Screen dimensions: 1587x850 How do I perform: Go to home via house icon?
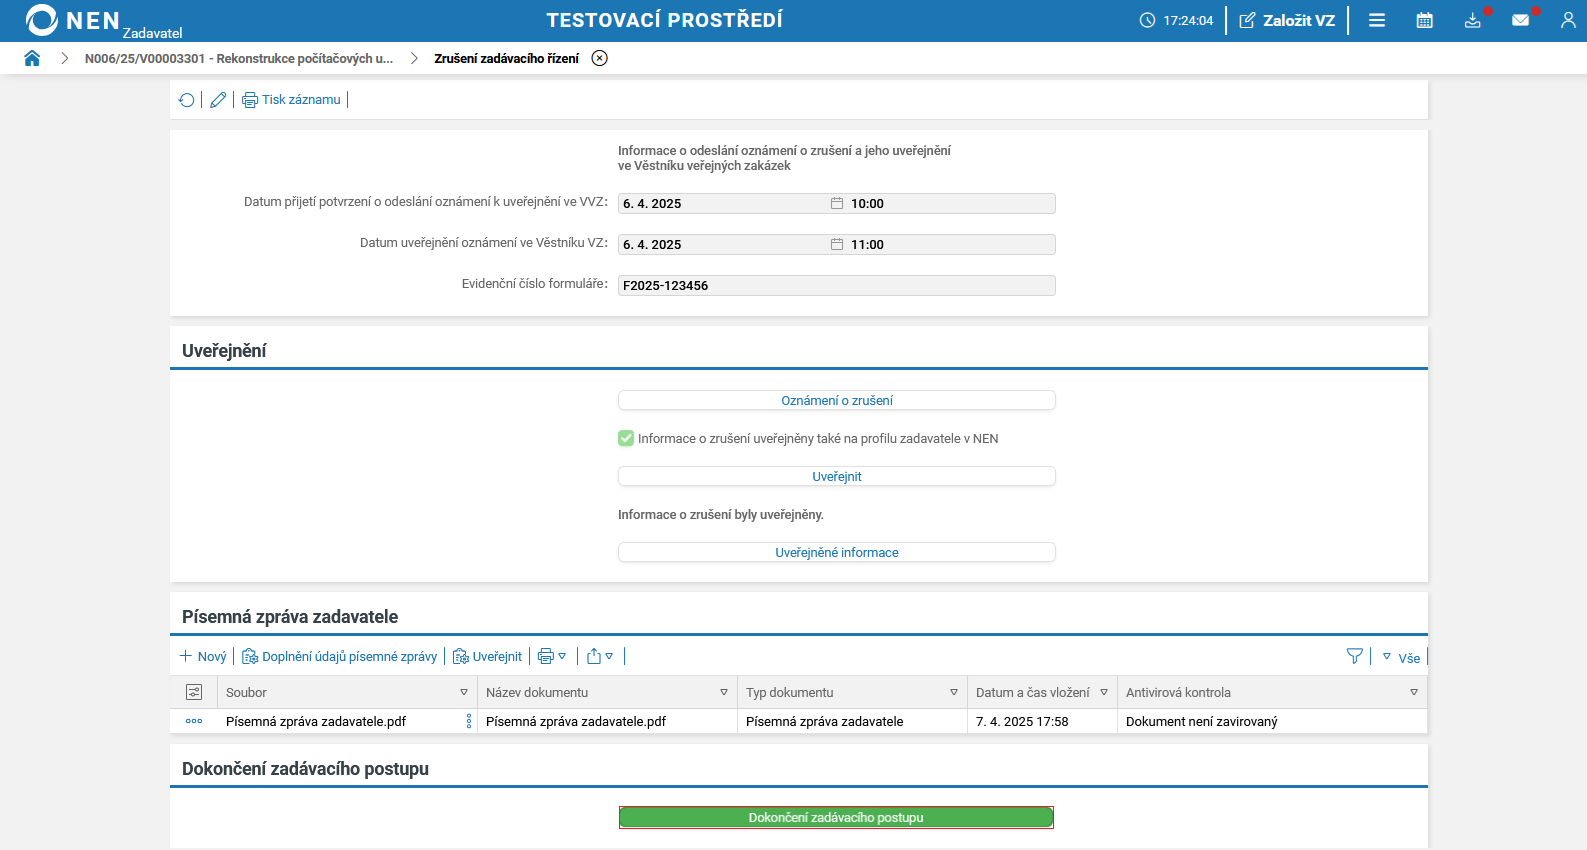pos(32,58)
